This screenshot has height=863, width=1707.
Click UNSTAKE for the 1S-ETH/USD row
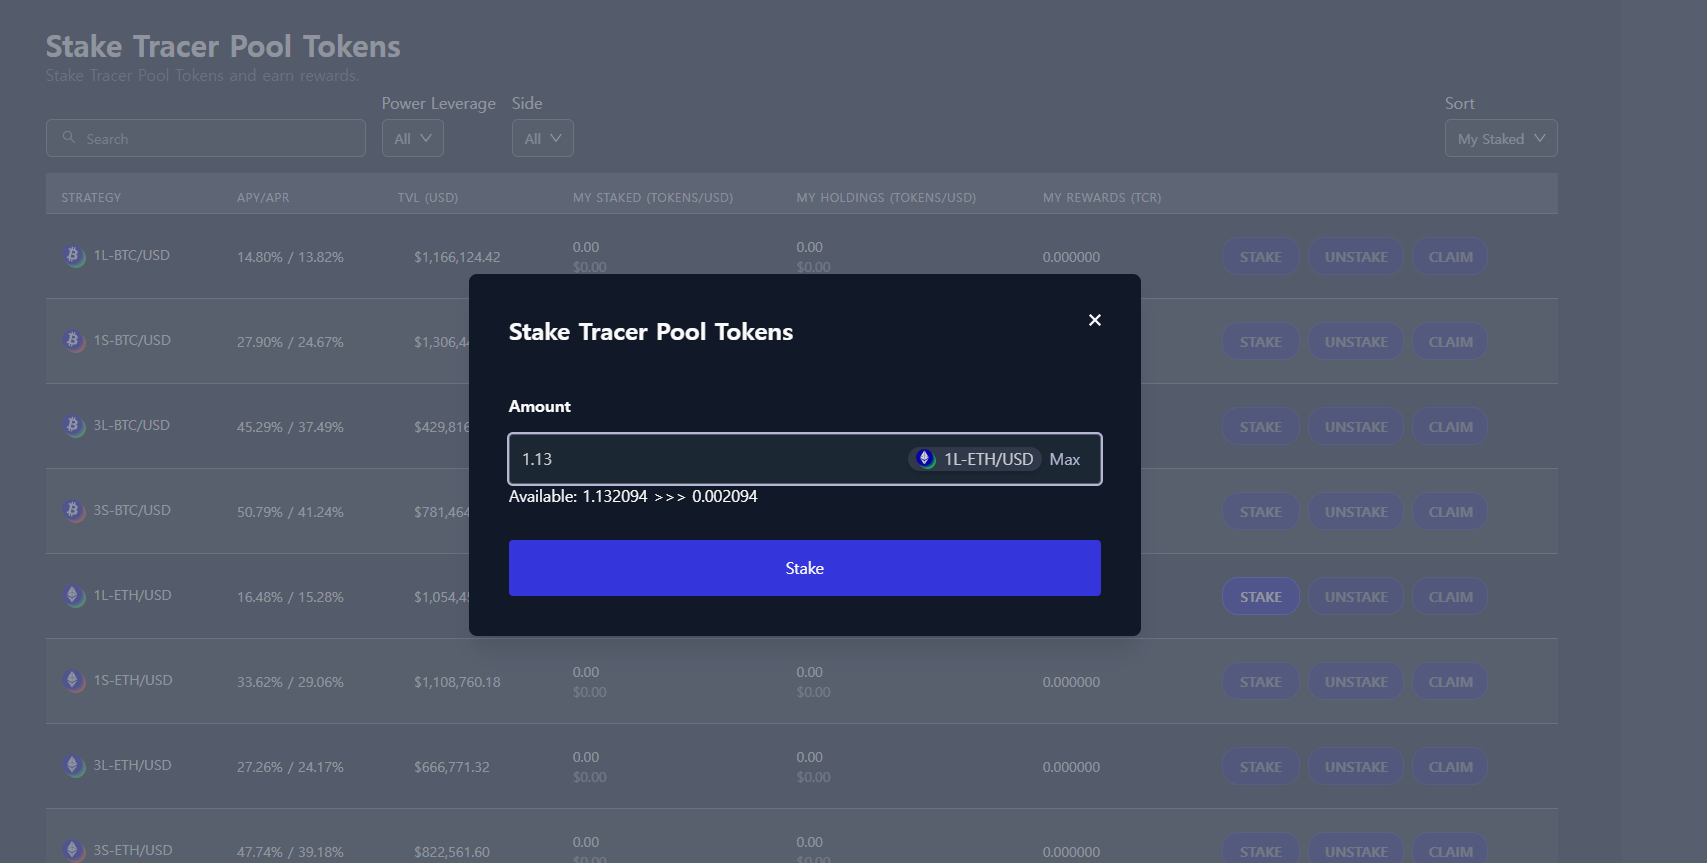1356,682
